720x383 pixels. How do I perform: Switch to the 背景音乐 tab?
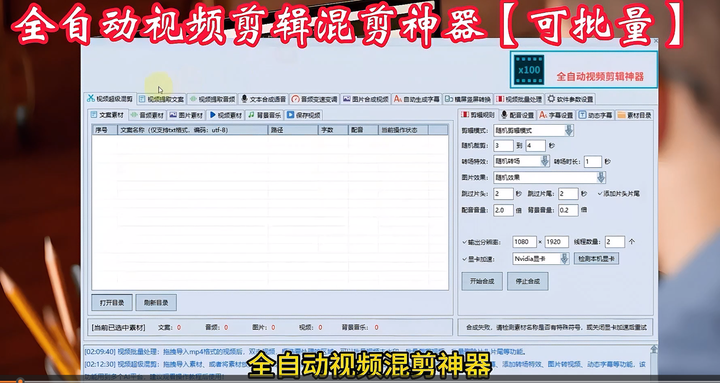(x=264, y=115)
